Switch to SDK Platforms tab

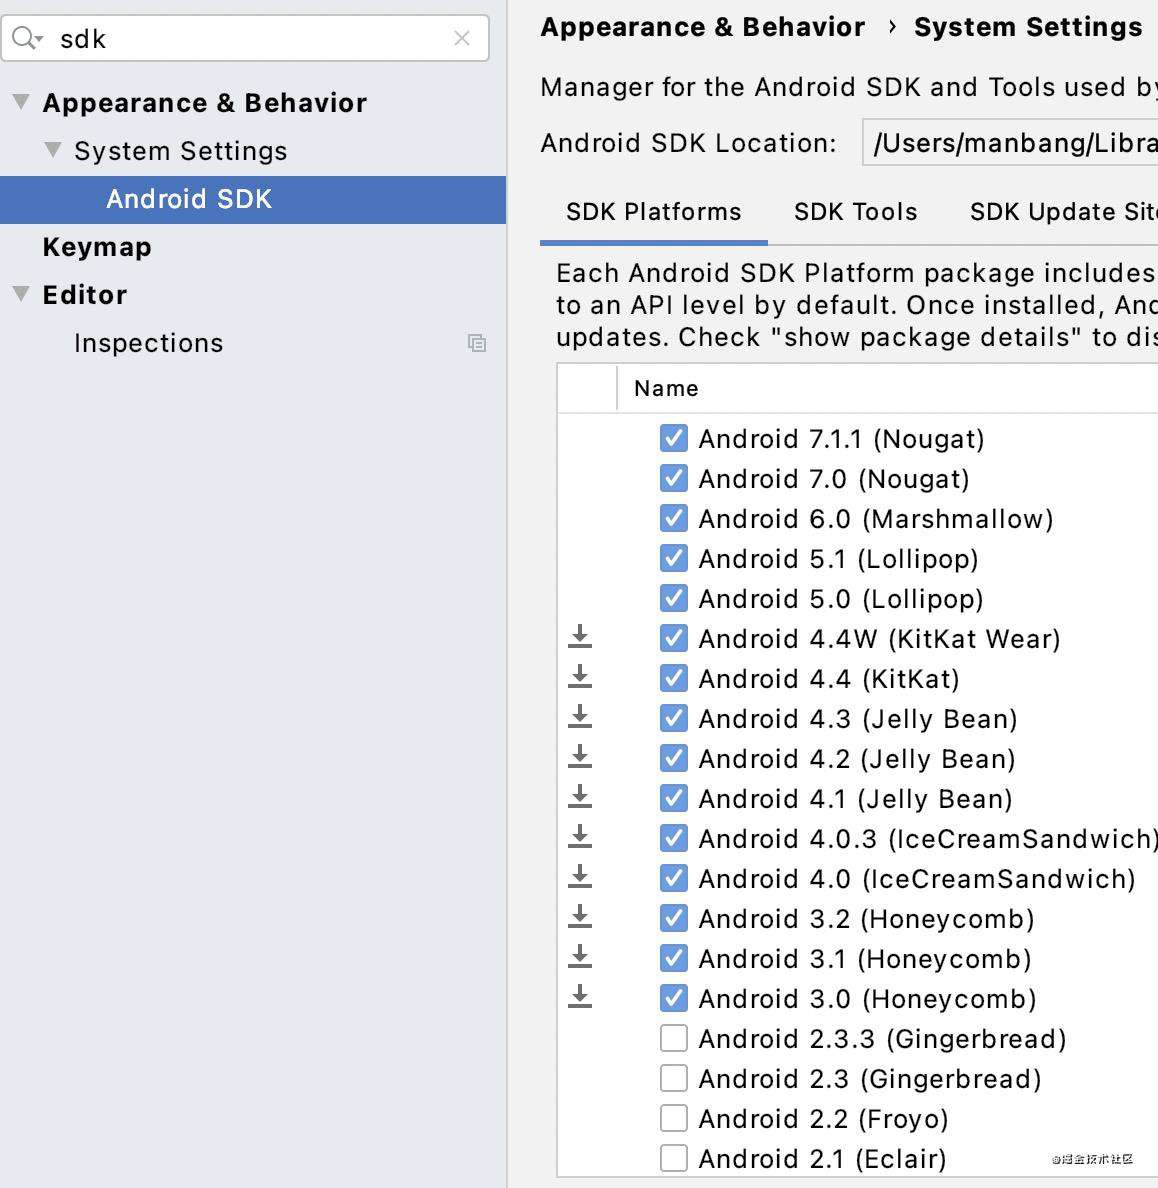pyautogui.click(x=653, y=211)
